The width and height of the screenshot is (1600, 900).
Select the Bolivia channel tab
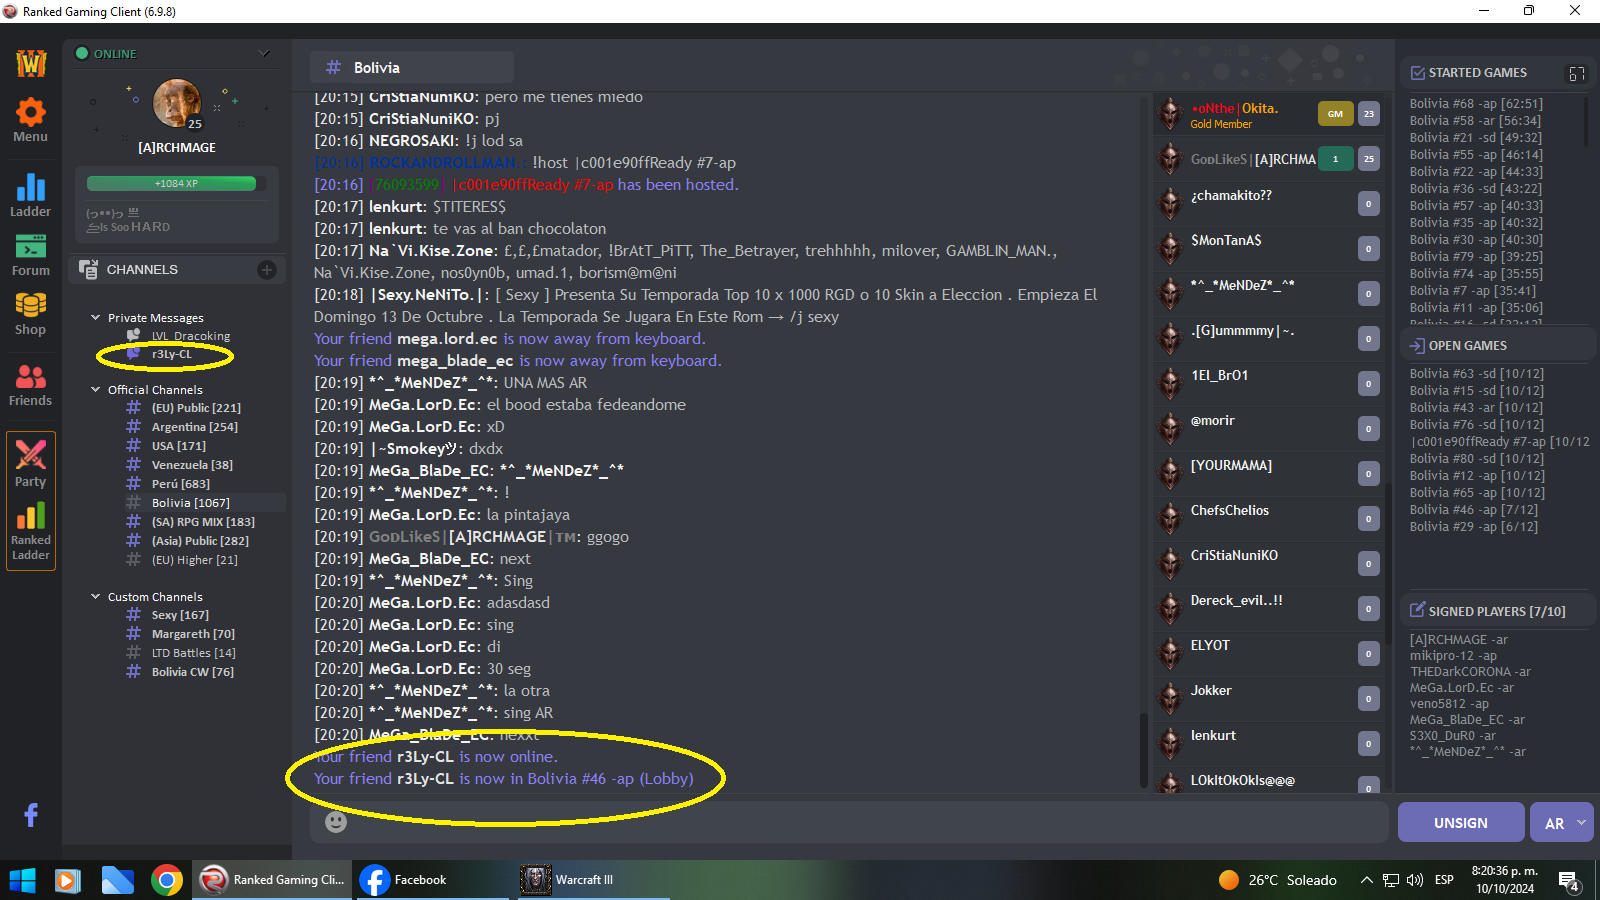412,67
